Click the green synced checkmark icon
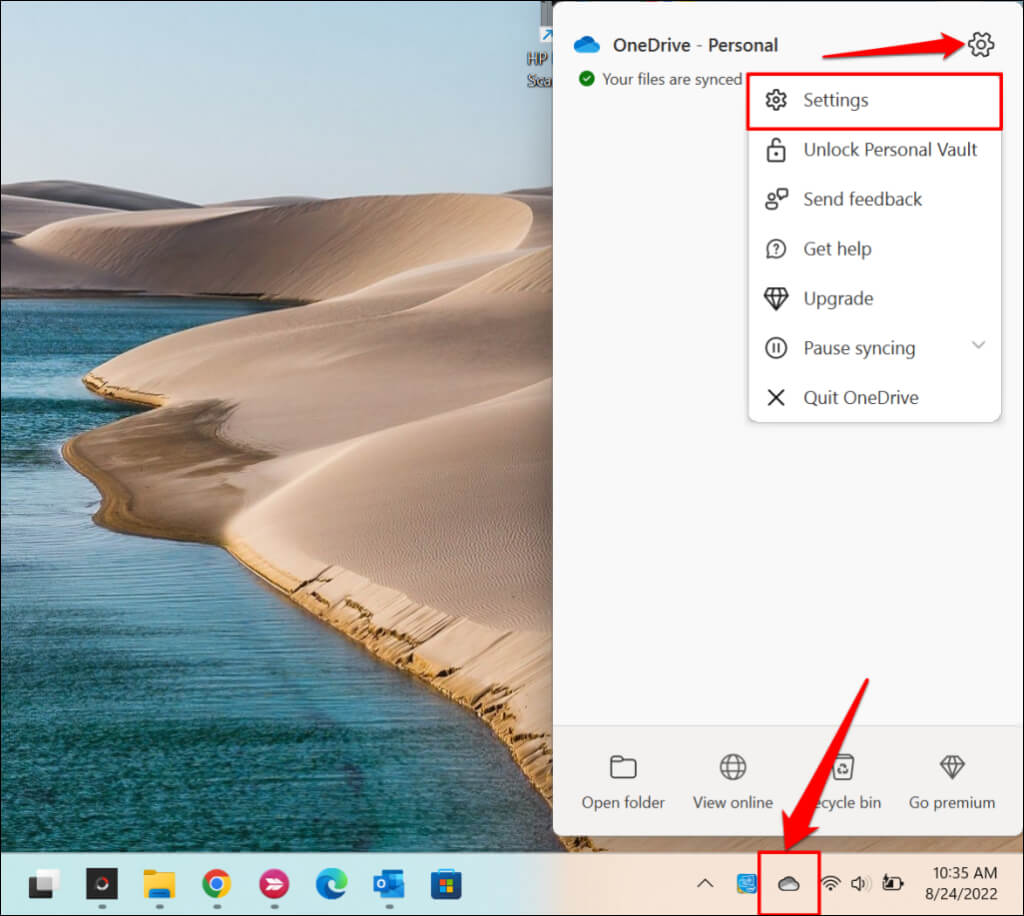Image resolution: width=1024 pixels, height=916 pixels. point(586,79)
